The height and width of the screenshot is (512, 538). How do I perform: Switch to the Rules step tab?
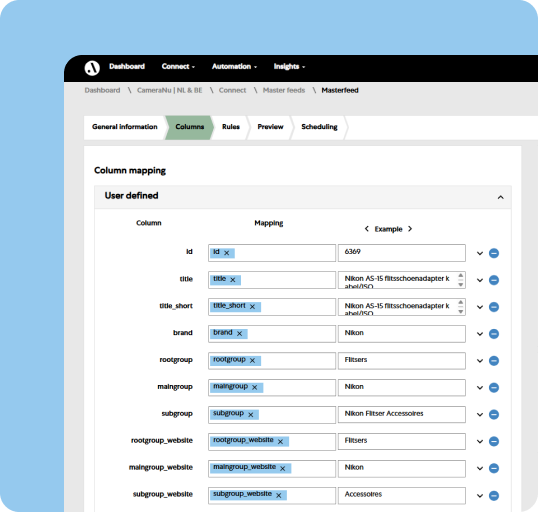tap(231, 127)
